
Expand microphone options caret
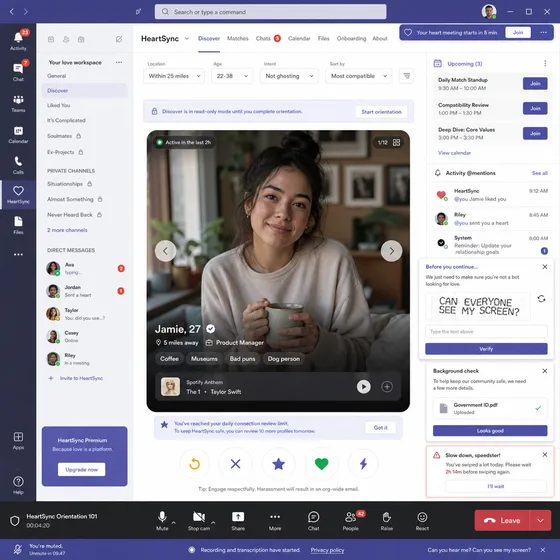(x=174, y=522)
